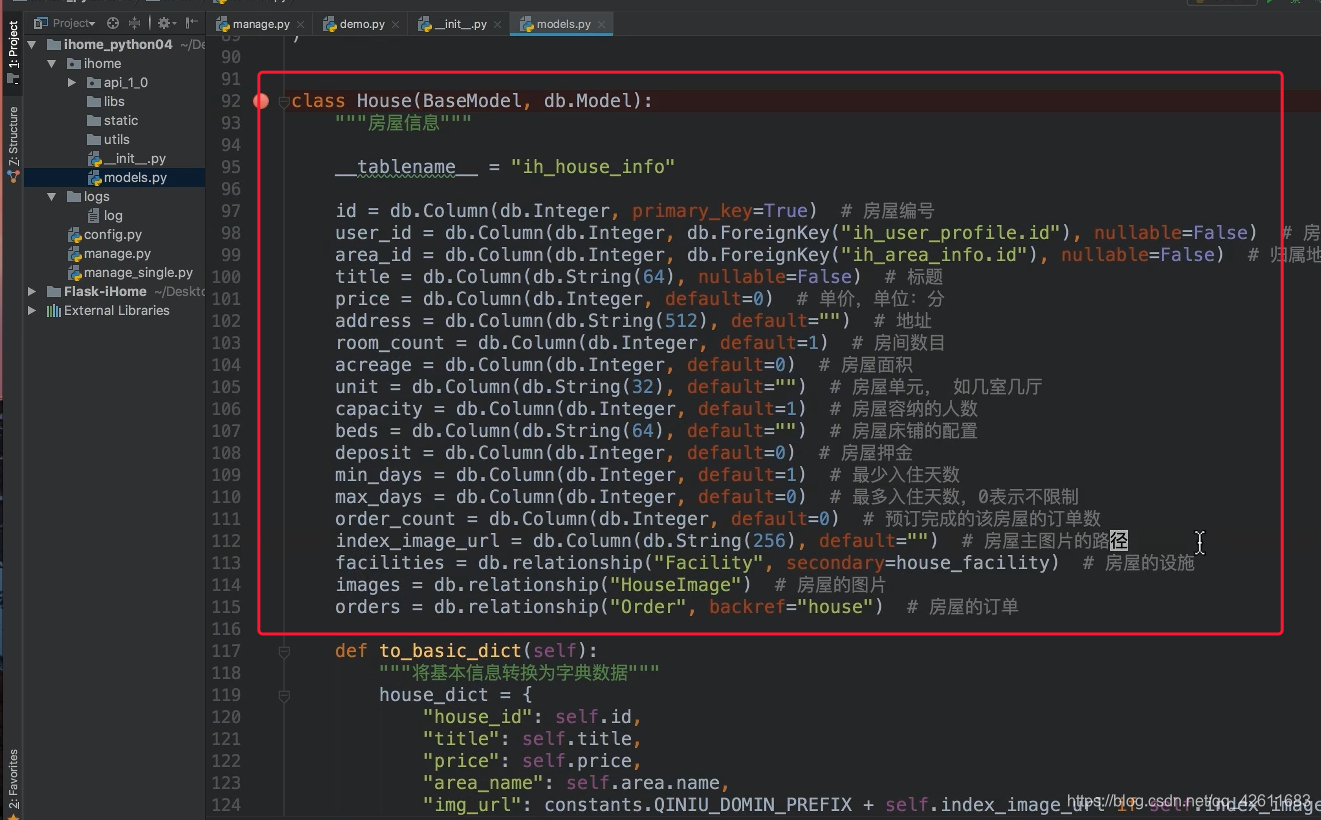The width and height of the screenshot is (1321, 820).
Task: Click the ihome package folder icon
Action: [x=73, y=64]
